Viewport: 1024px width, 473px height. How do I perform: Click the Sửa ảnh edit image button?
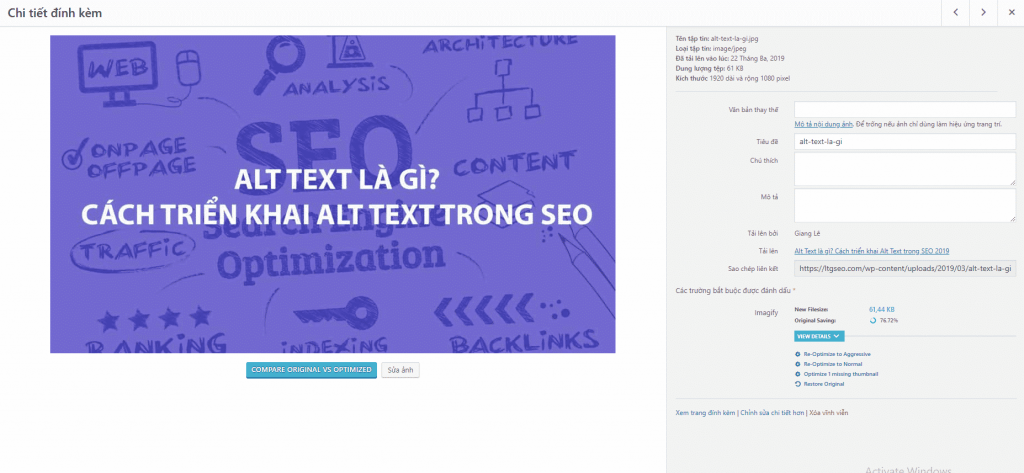click(400, 370)
